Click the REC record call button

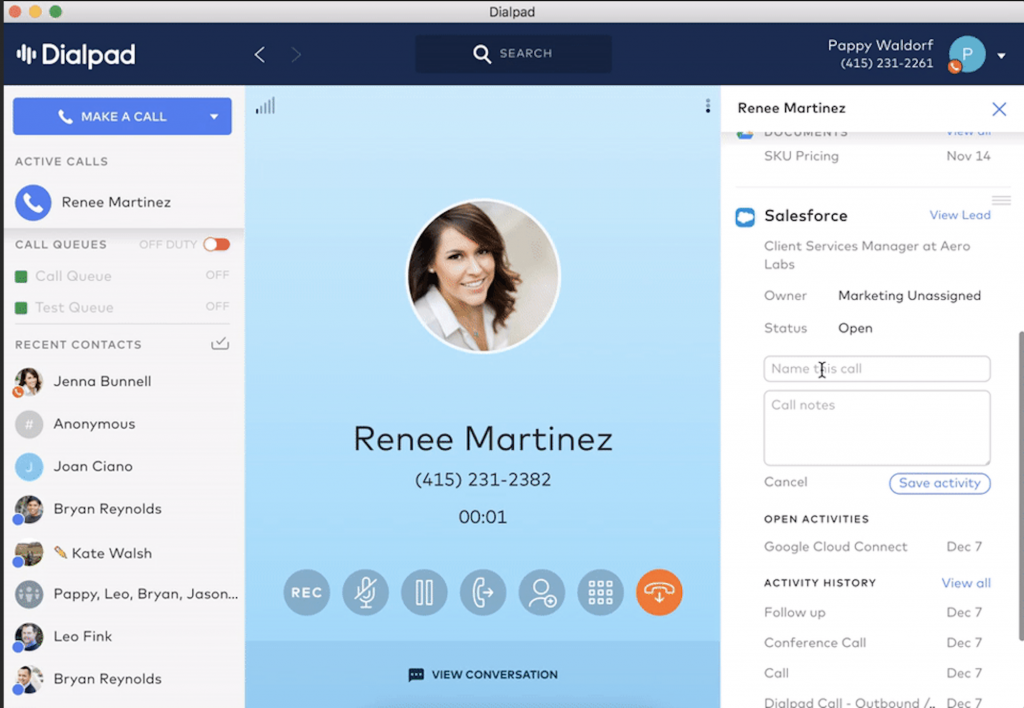point(306,592)
